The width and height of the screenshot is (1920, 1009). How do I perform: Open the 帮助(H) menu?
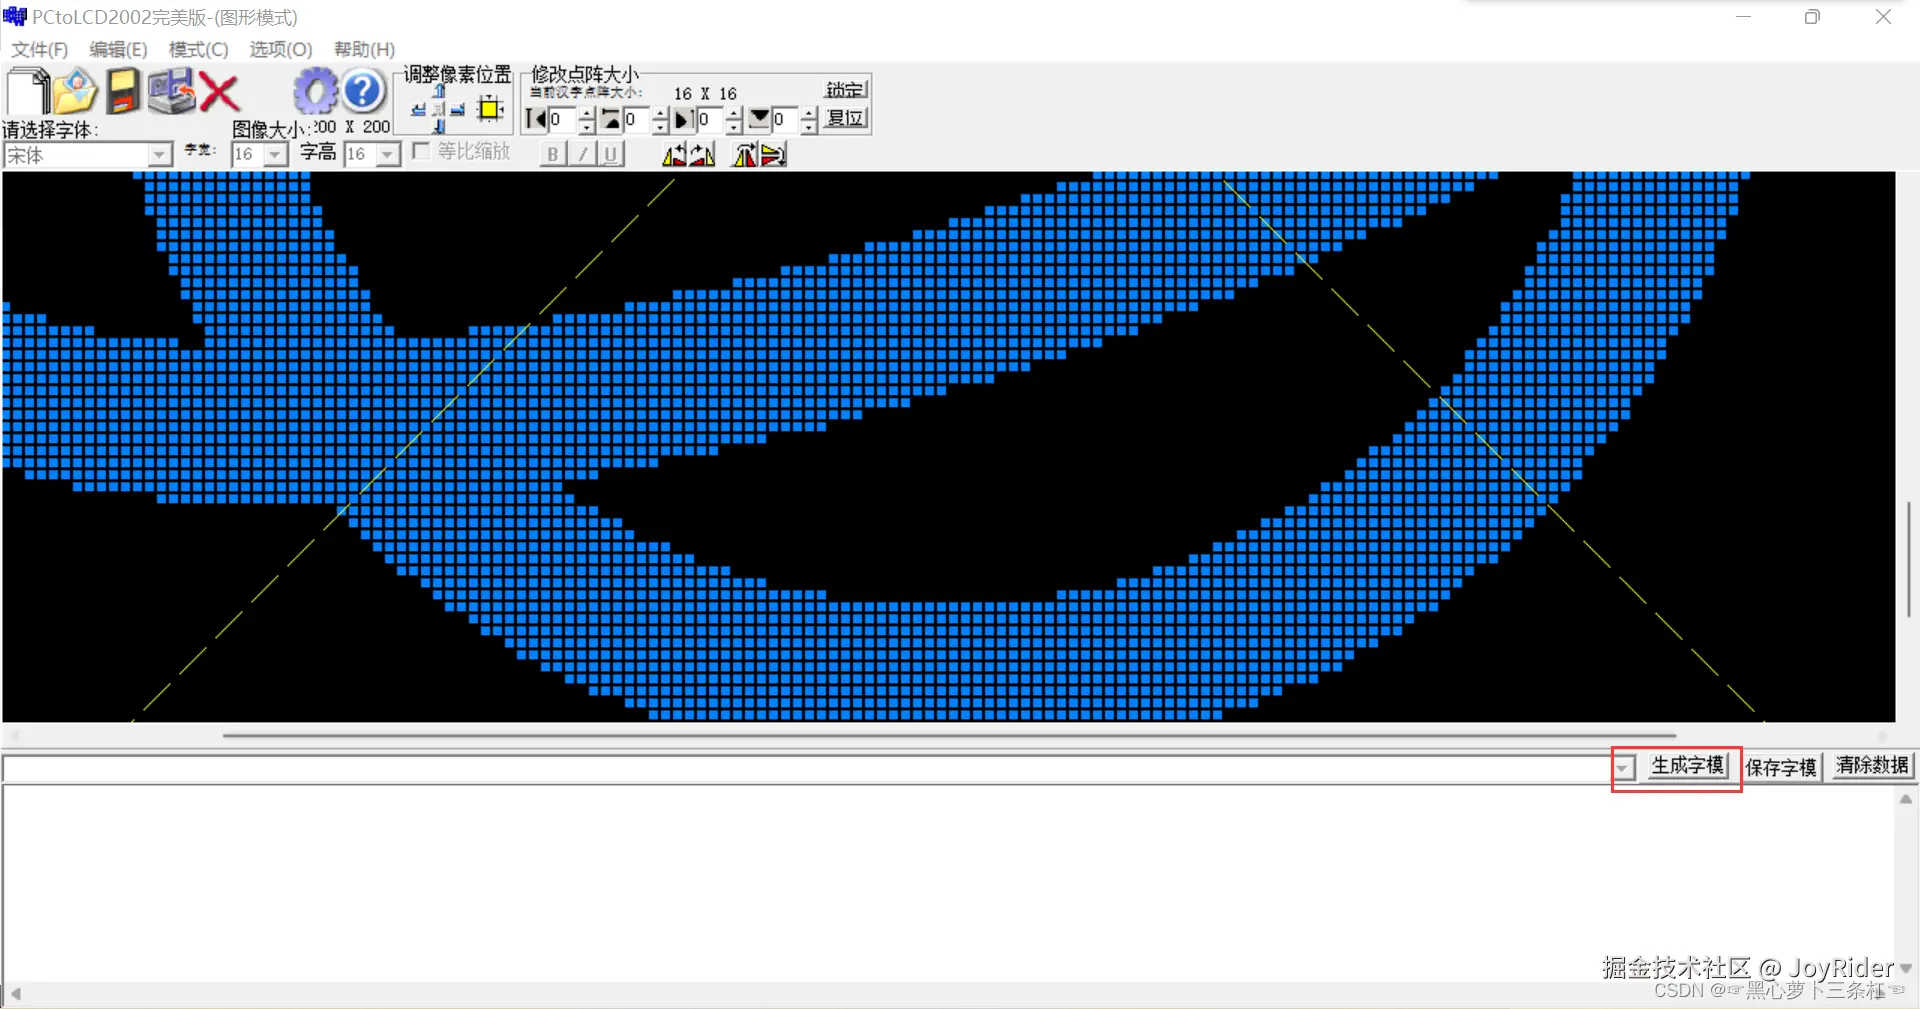pyautogui.click(x=364, y=49)
